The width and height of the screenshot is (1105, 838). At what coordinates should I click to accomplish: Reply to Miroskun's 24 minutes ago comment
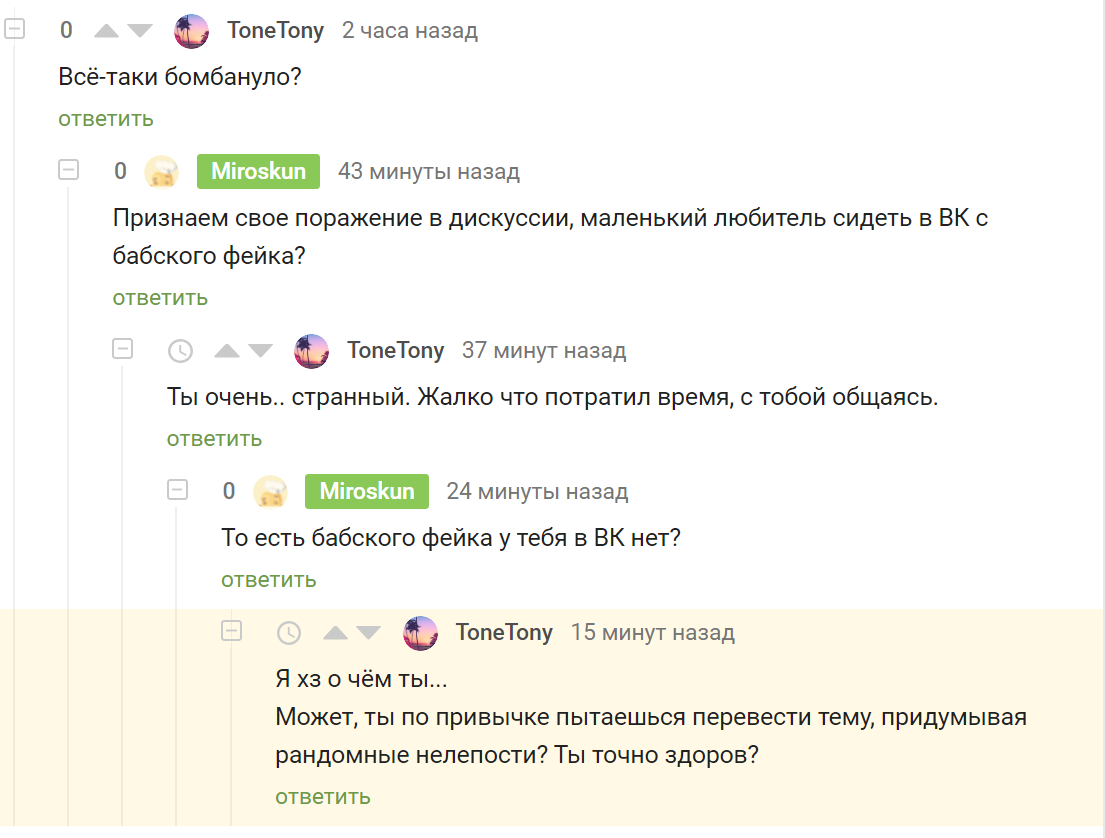pyautogui.click(x=268, y=580)
